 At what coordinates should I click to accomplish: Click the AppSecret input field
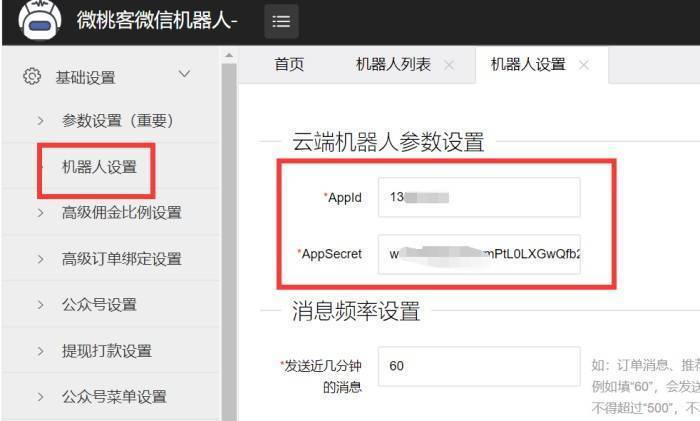tap(479, 254)
